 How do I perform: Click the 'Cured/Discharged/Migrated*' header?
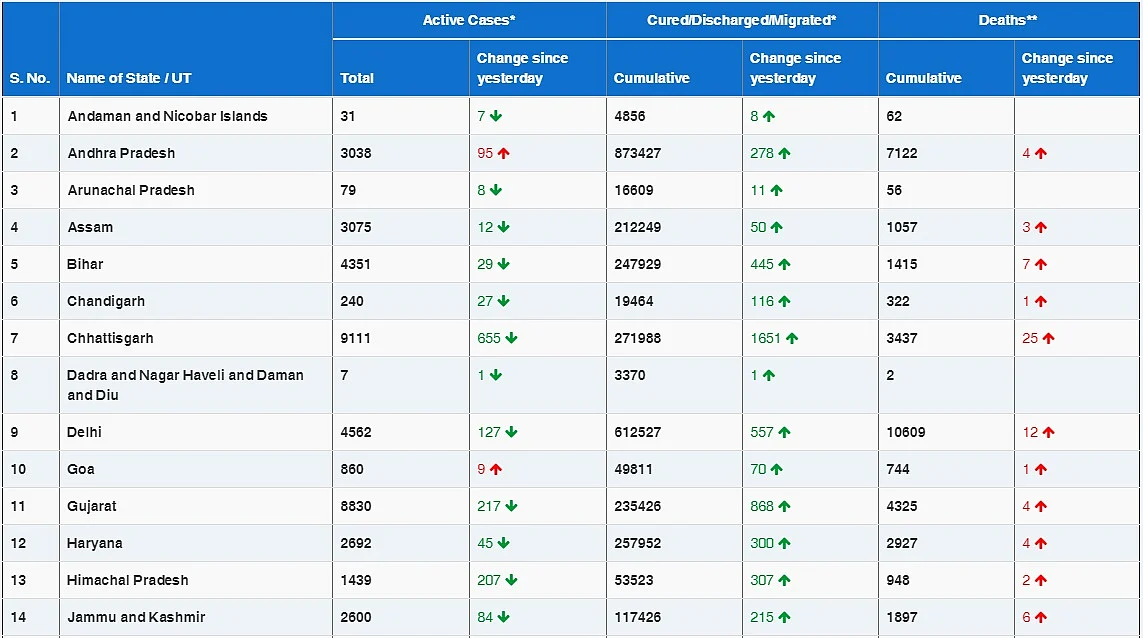[741, 20]
